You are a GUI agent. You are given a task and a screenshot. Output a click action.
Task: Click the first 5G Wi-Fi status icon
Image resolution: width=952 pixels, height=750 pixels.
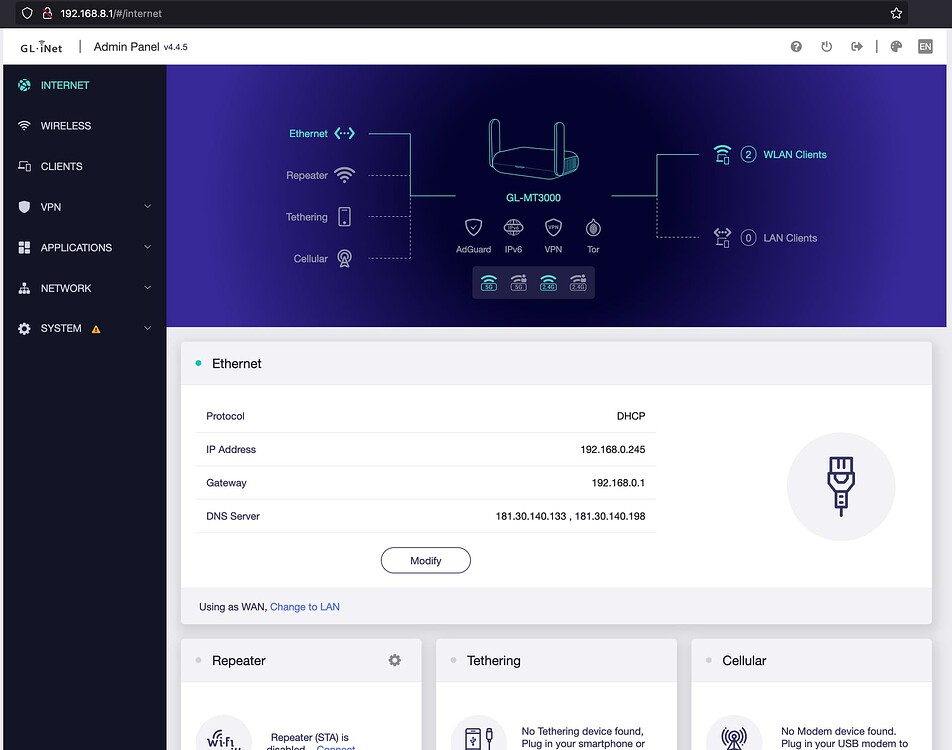pos(489,283)
